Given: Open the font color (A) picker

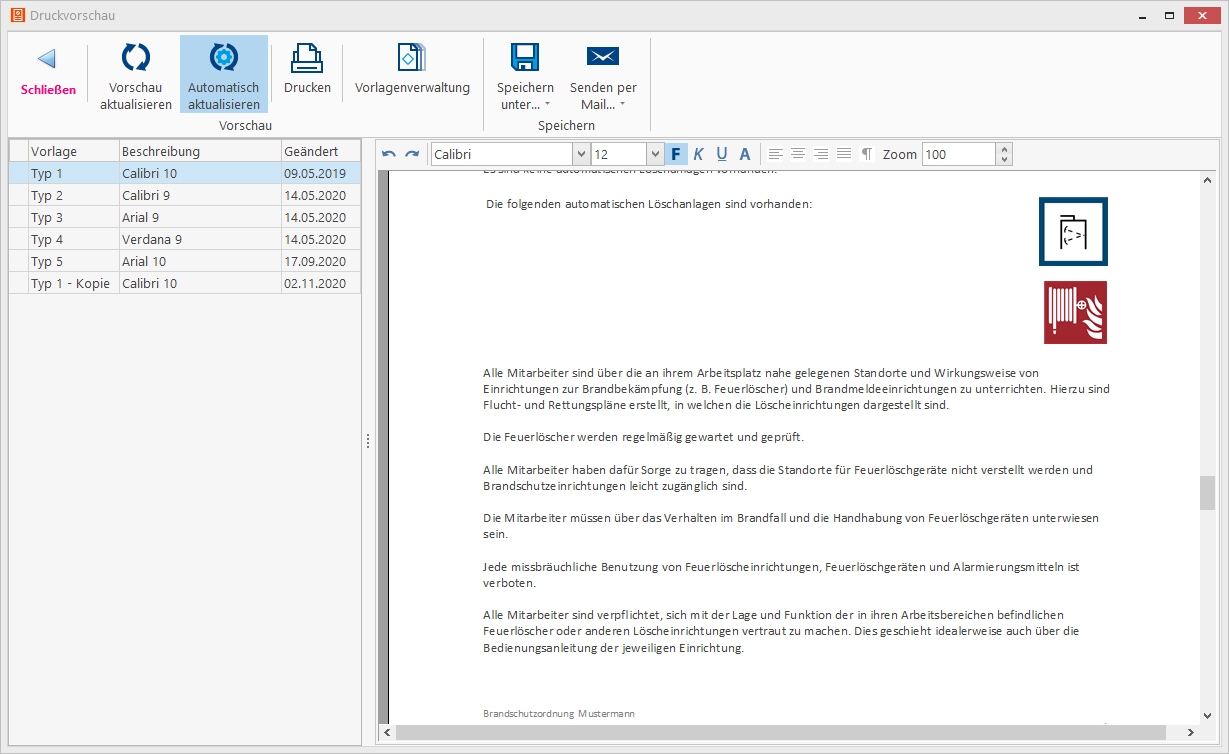Looking at the screenshot, I should [744, 154].
